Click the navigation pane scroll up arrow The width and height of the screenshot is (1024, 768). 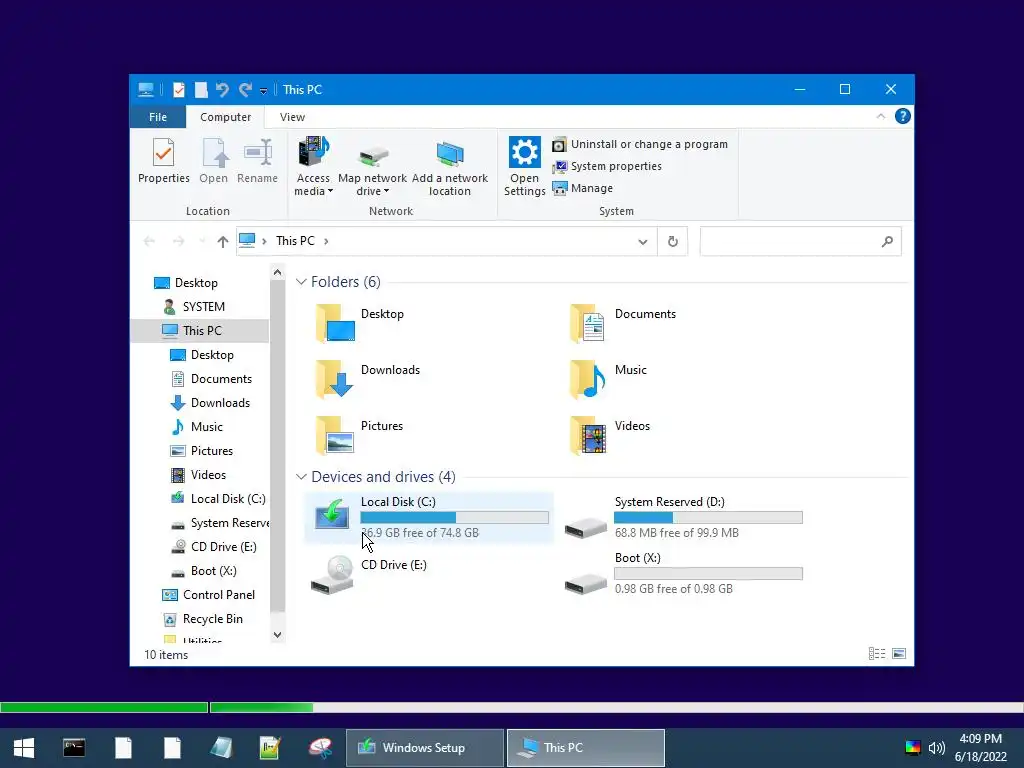pyautogui.click(x=278, y=272)
